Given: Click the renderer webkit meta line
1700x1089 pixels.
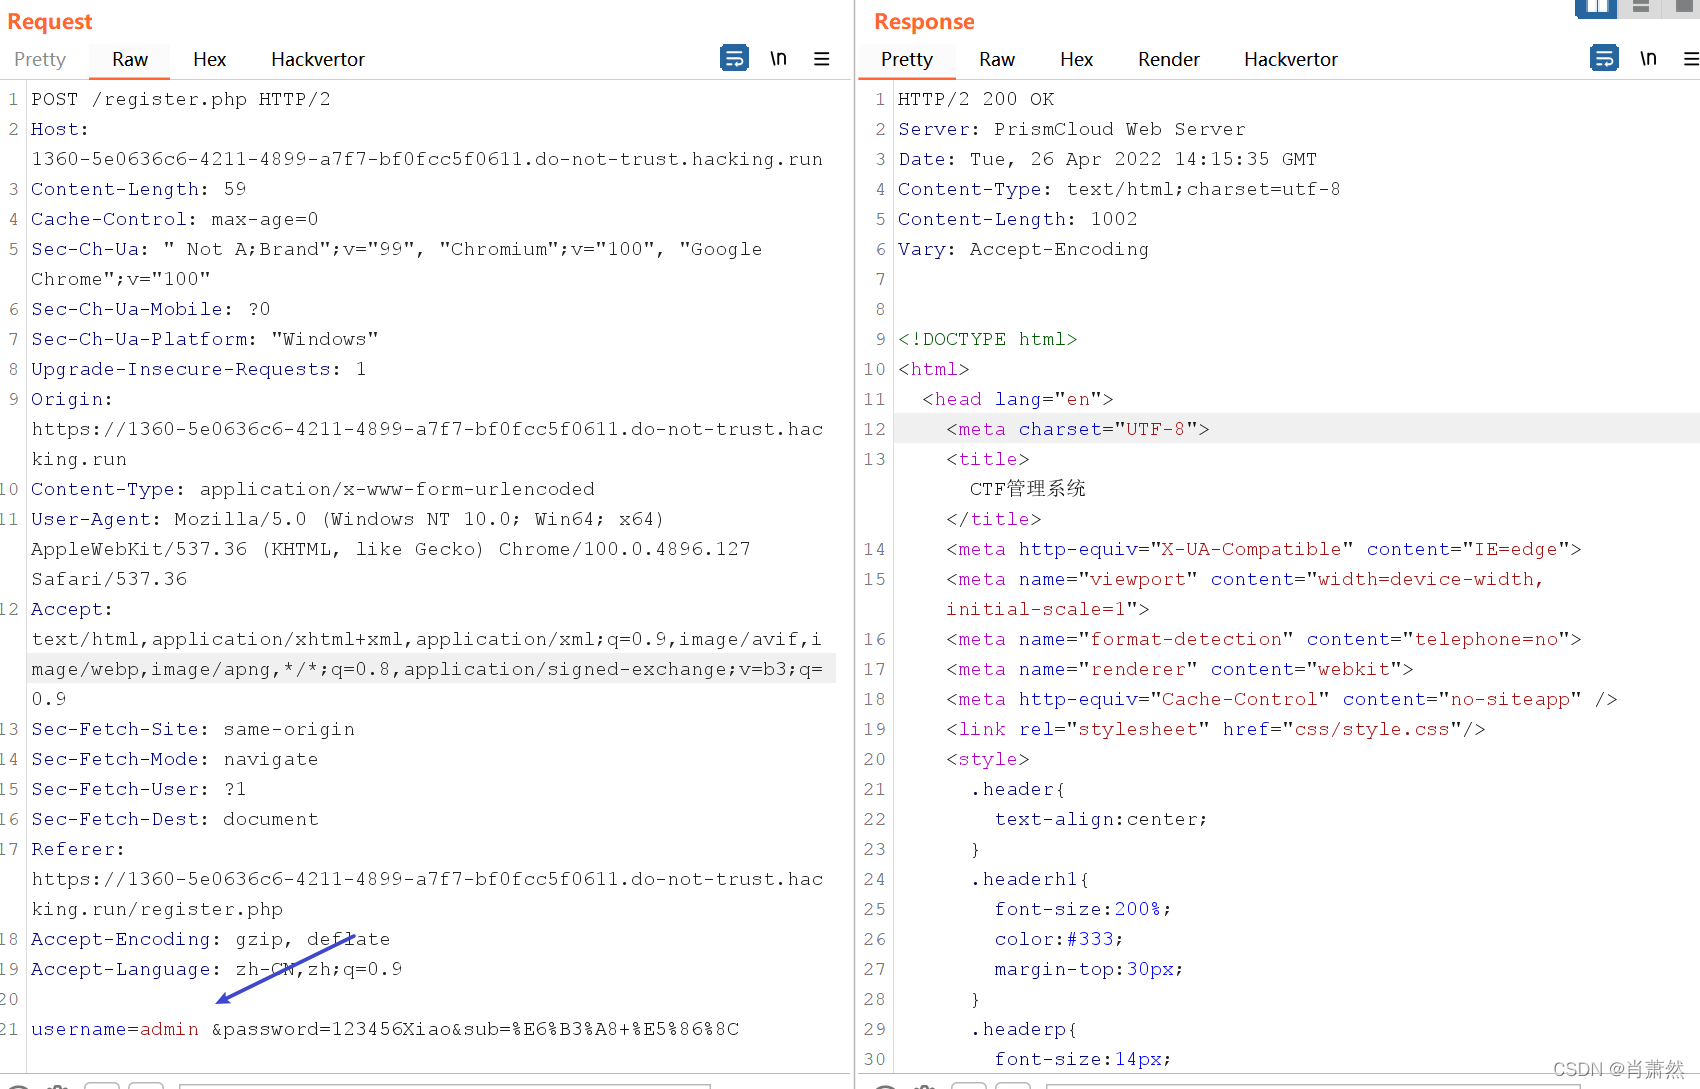Looking at the screenshot, I should (1180, 669).
